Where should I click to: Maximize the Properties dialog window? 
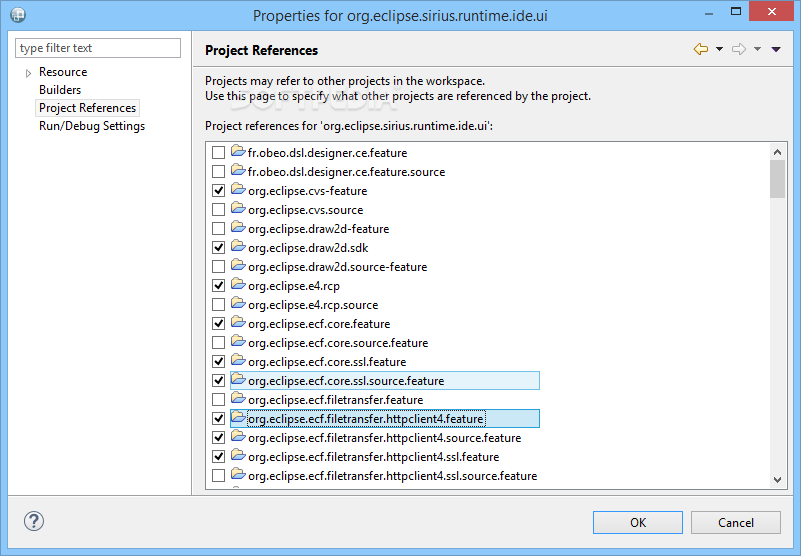(736, 11)
